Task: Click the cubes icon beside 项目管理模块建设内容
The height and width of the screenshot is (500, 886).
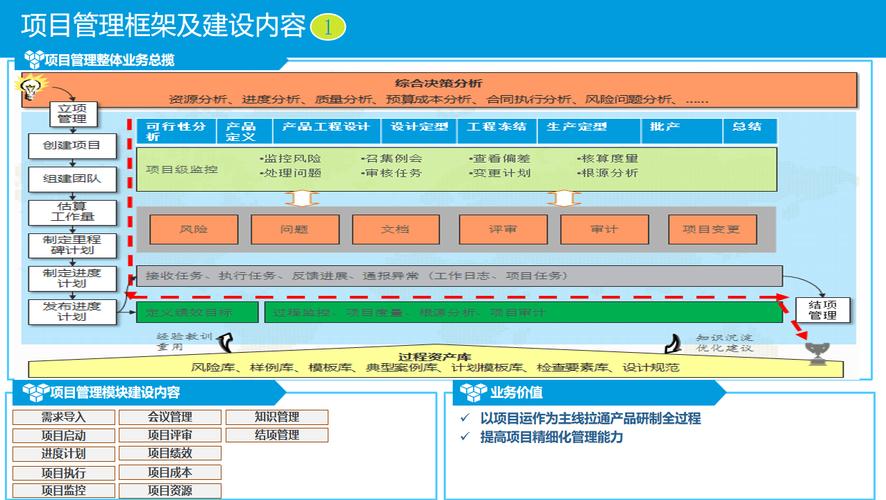Action: point(36,392)
